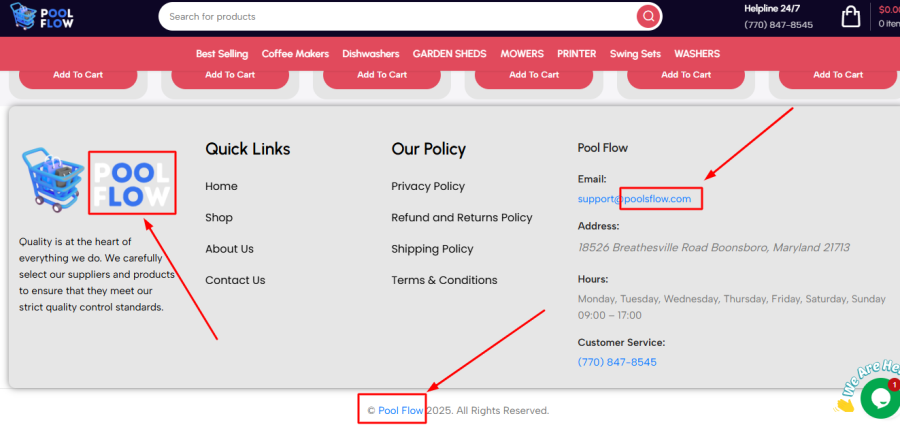Open the live chat bubble widget
This screenshot has width=900, height=431.
tap(879, 397)
